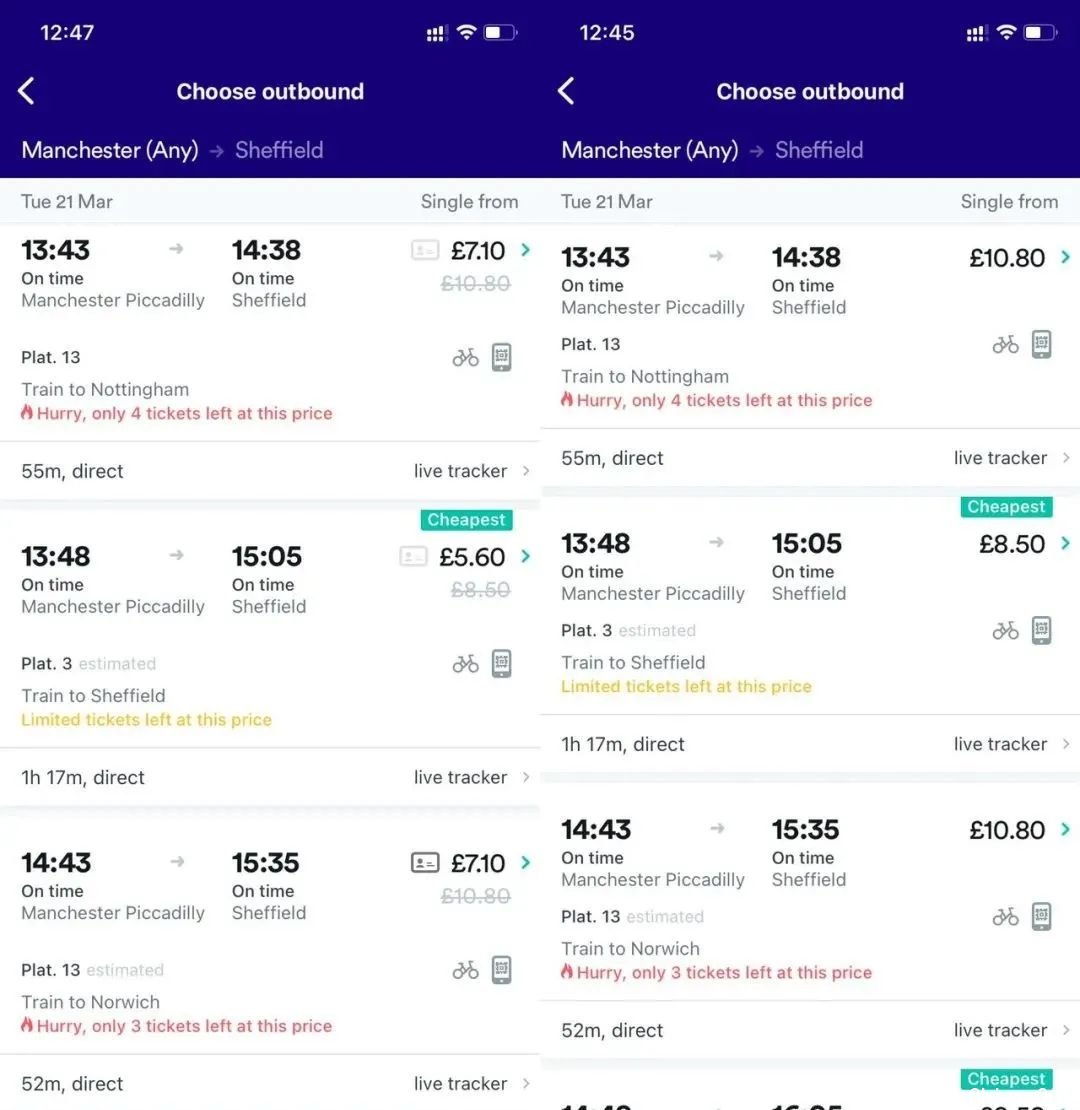Tap Manchester (Any) origin in right header

pos(650,150)
